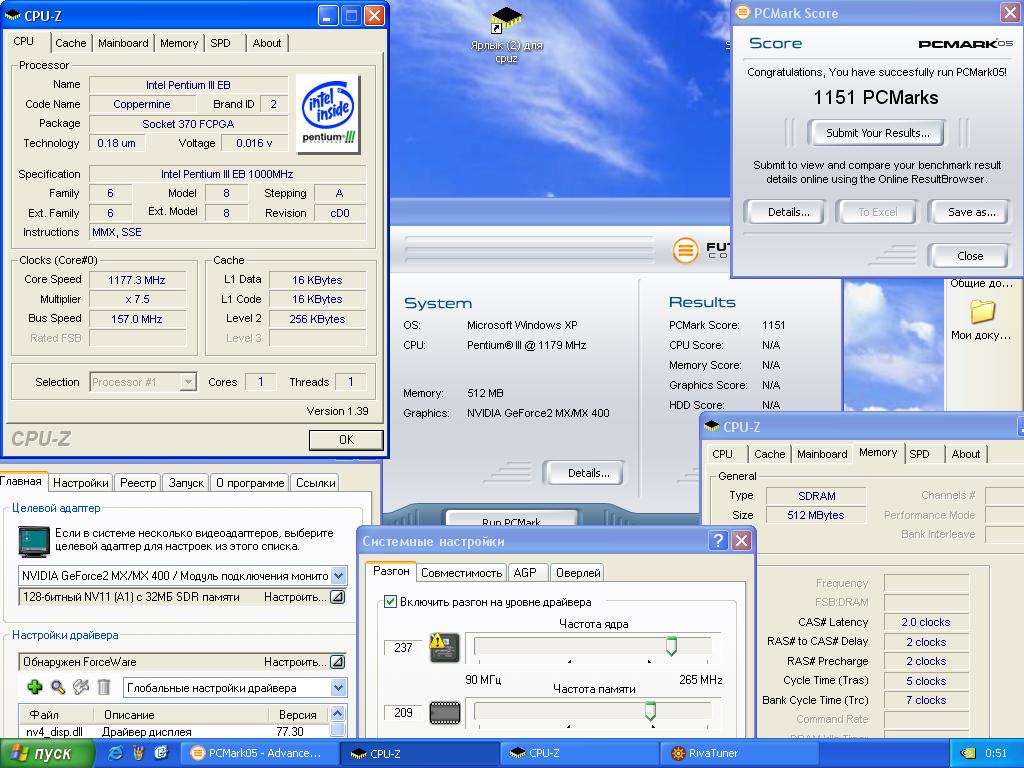The image size is (1024, 768).
Task: Click Run PCMark button
Action: pos(511,519)
